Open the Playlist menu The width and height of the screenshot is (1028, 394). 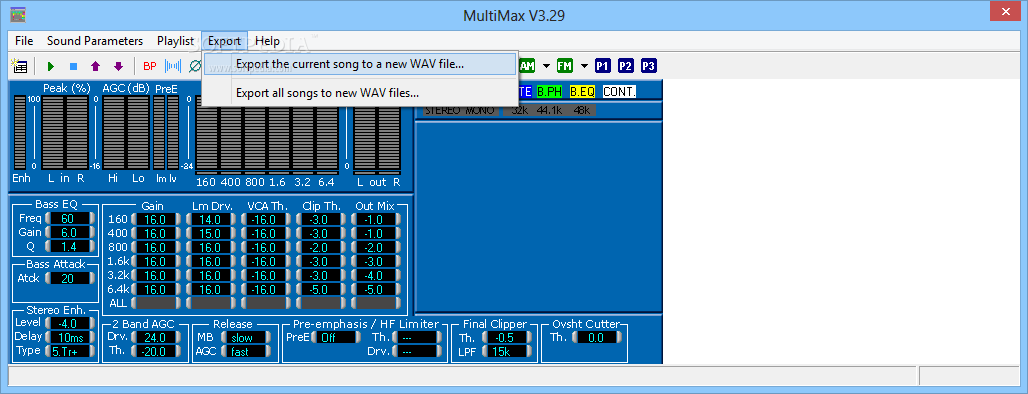pyautogui.click(x=175, y=41)
